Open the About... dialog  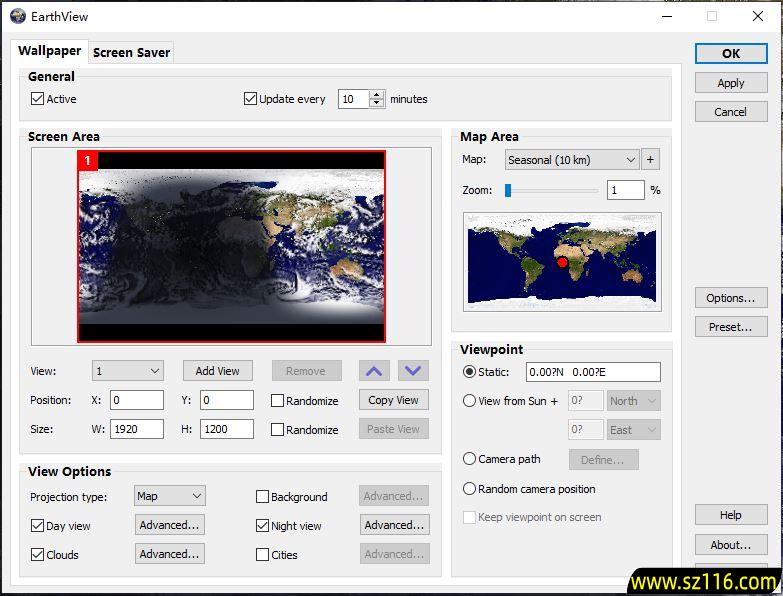click(x=731, y=545)
